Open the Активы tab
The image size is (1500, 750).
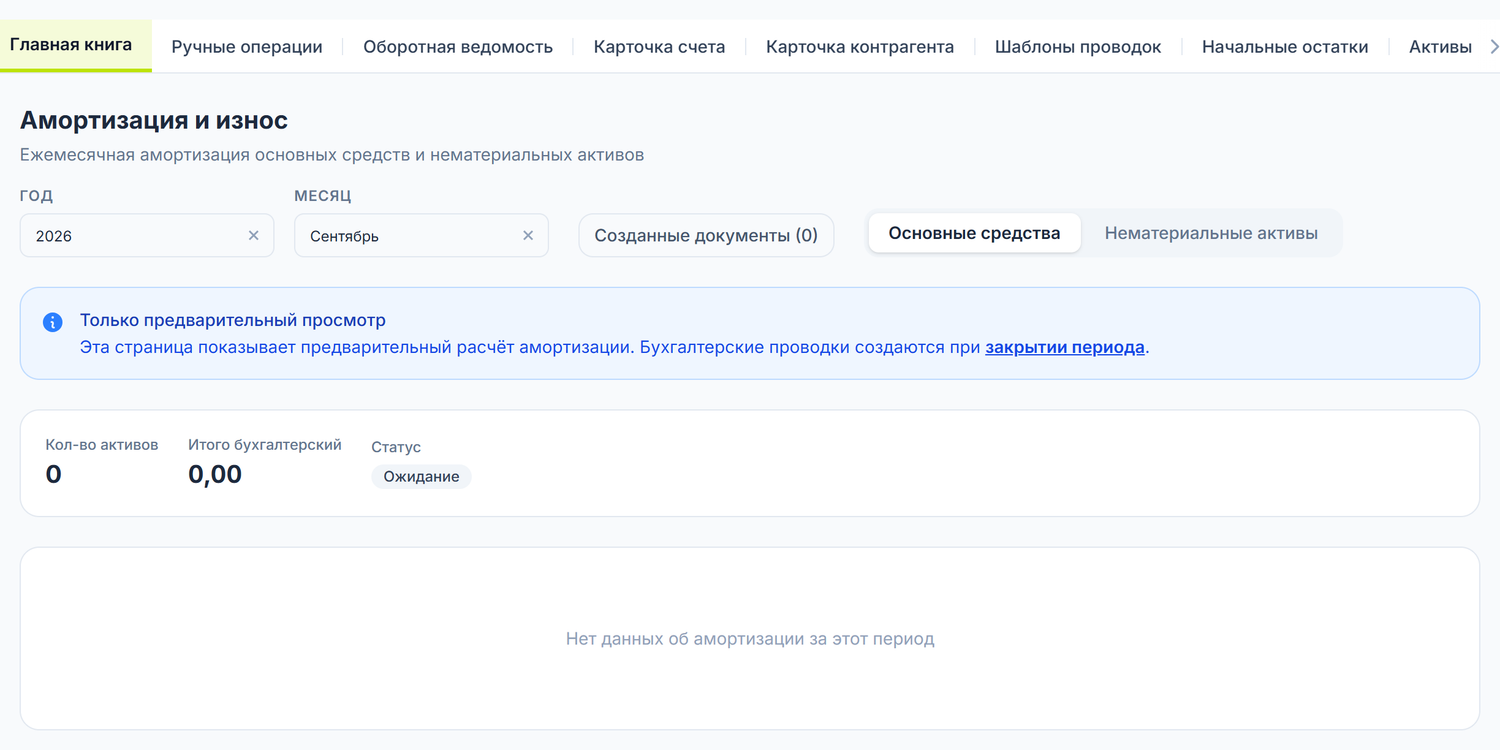1440,46
